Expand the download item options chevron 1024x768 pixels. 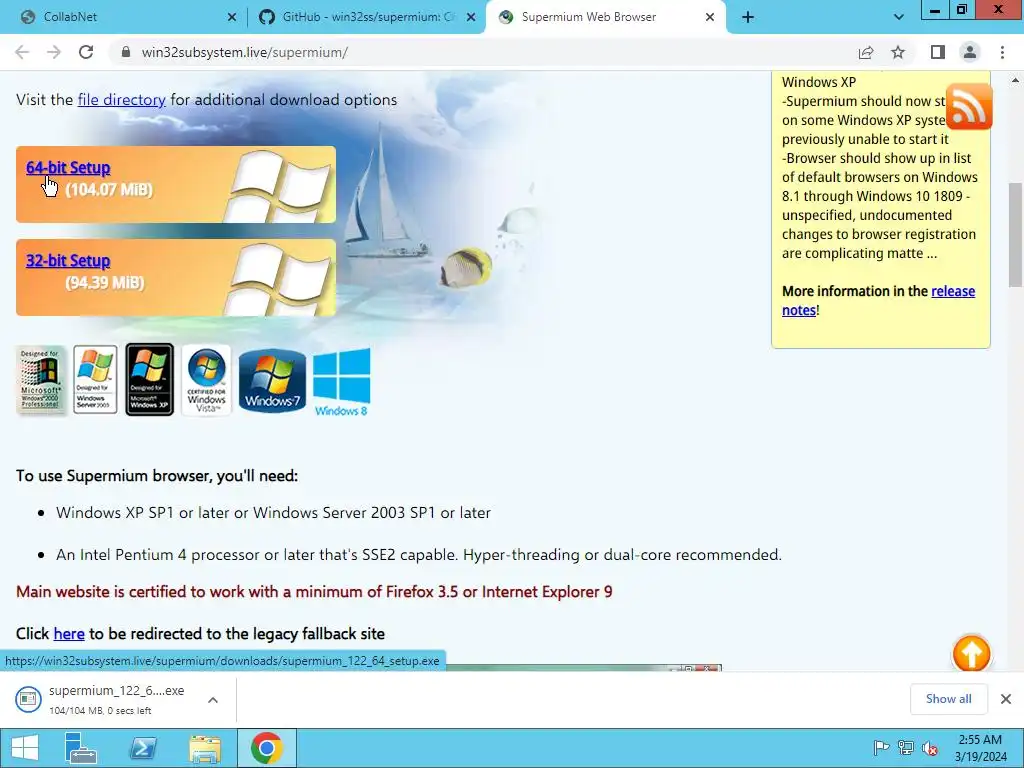213,699
